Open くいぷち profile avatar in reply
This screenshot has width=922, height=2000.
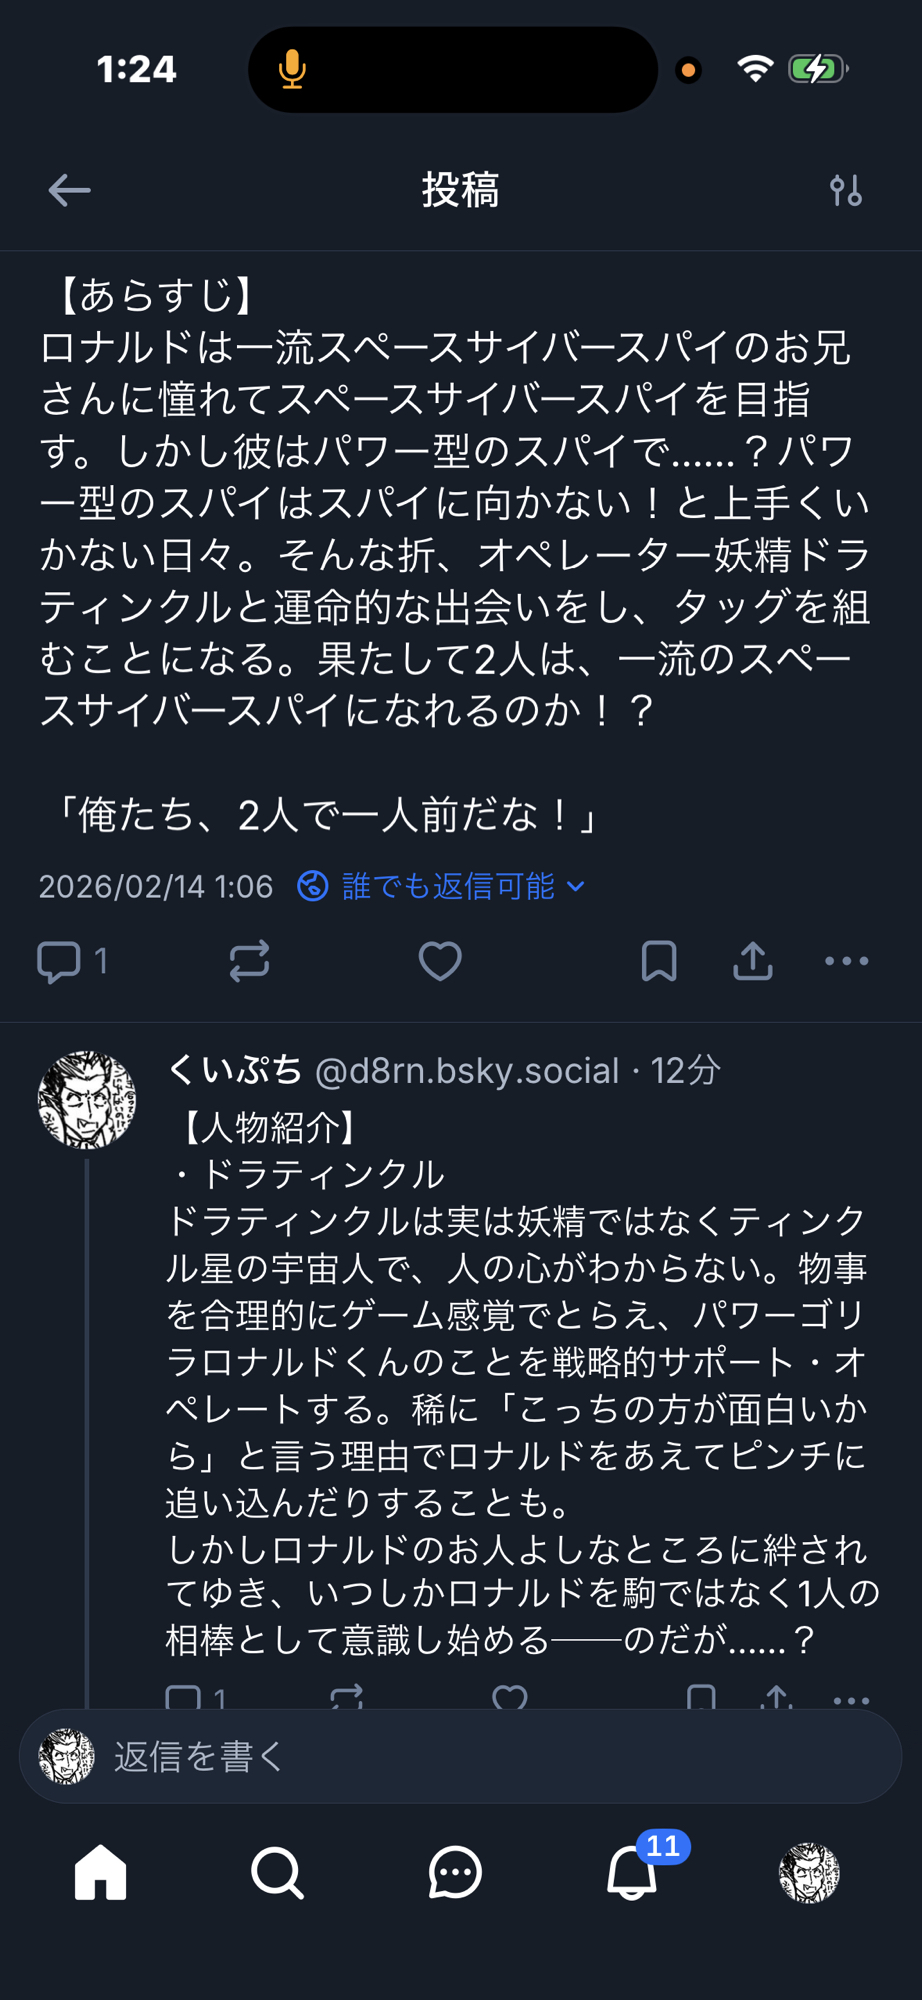(x=87, y=1099)
